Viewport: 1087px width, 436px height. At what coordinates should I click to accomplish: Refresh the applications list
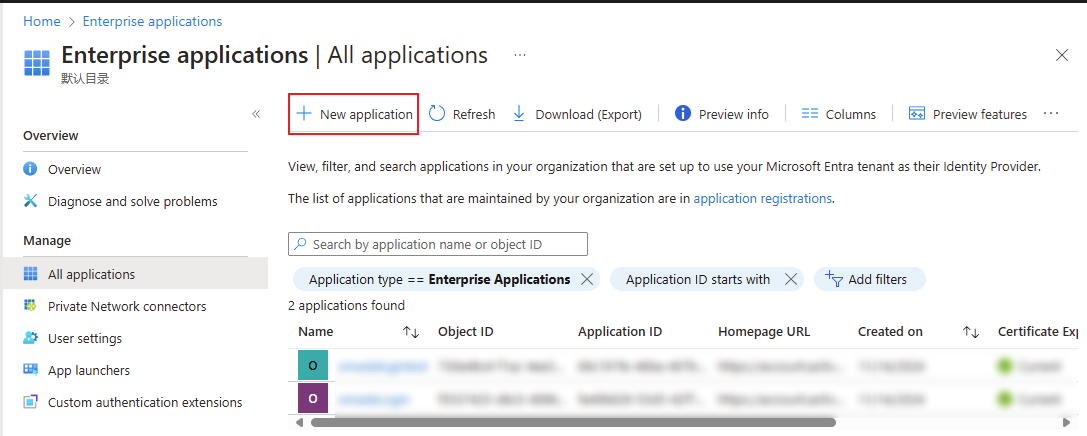(462, 114)
